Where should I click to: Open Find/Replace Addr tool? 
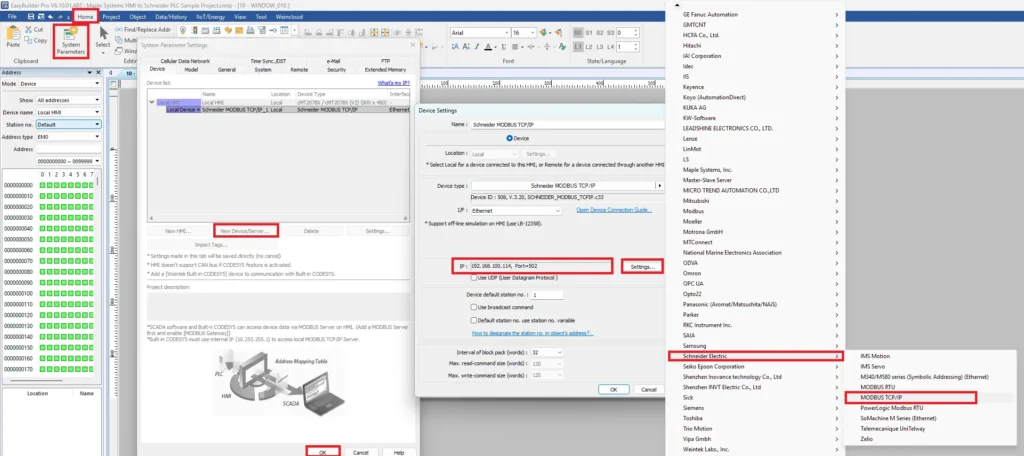tap(142, 29)
